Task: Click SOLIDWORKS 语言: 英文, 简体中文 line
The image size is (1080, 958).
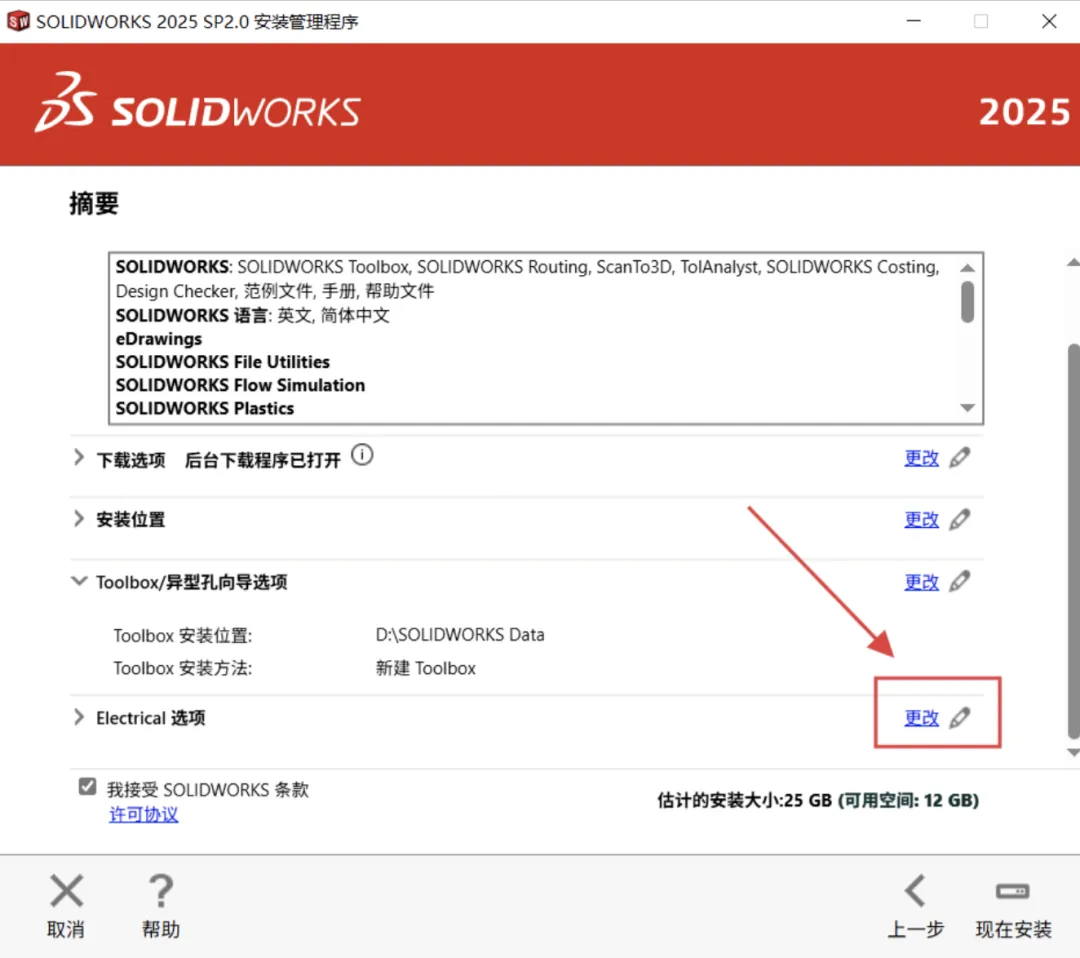Action: tap(253, 315)
